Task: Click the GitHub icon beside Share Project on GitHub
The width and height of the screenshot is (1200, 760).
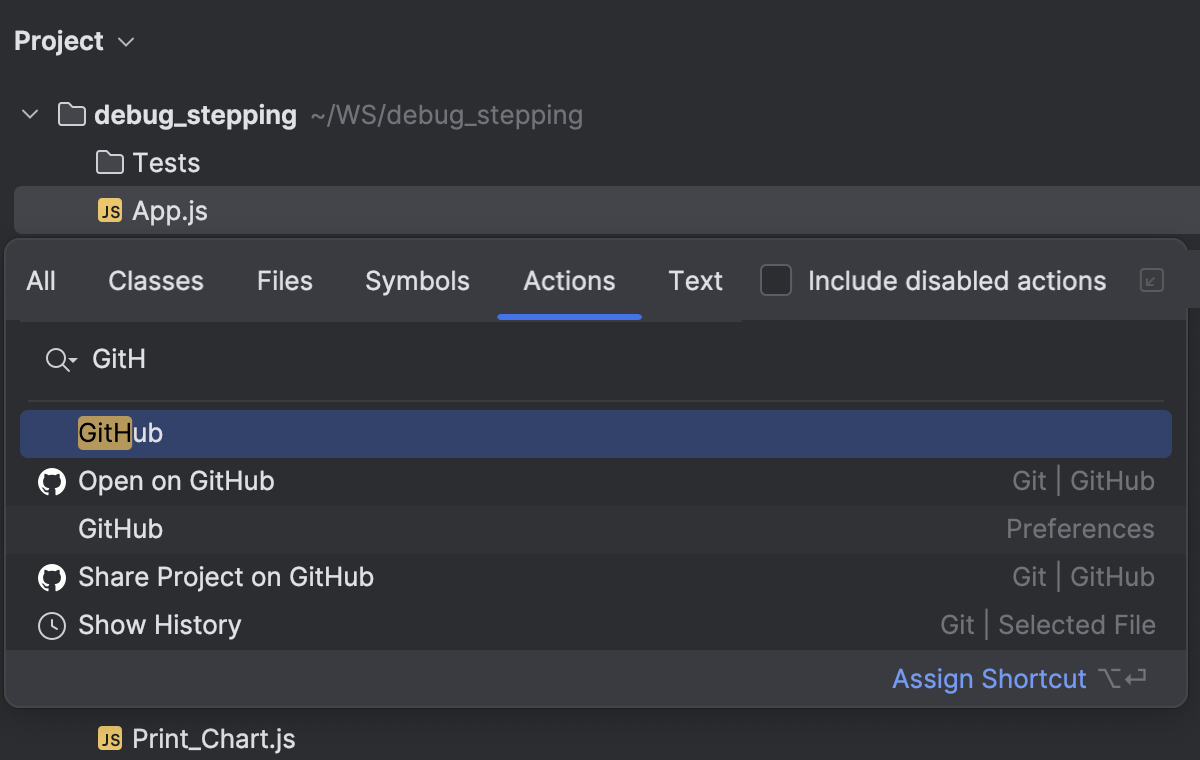Action: point(51,577)
